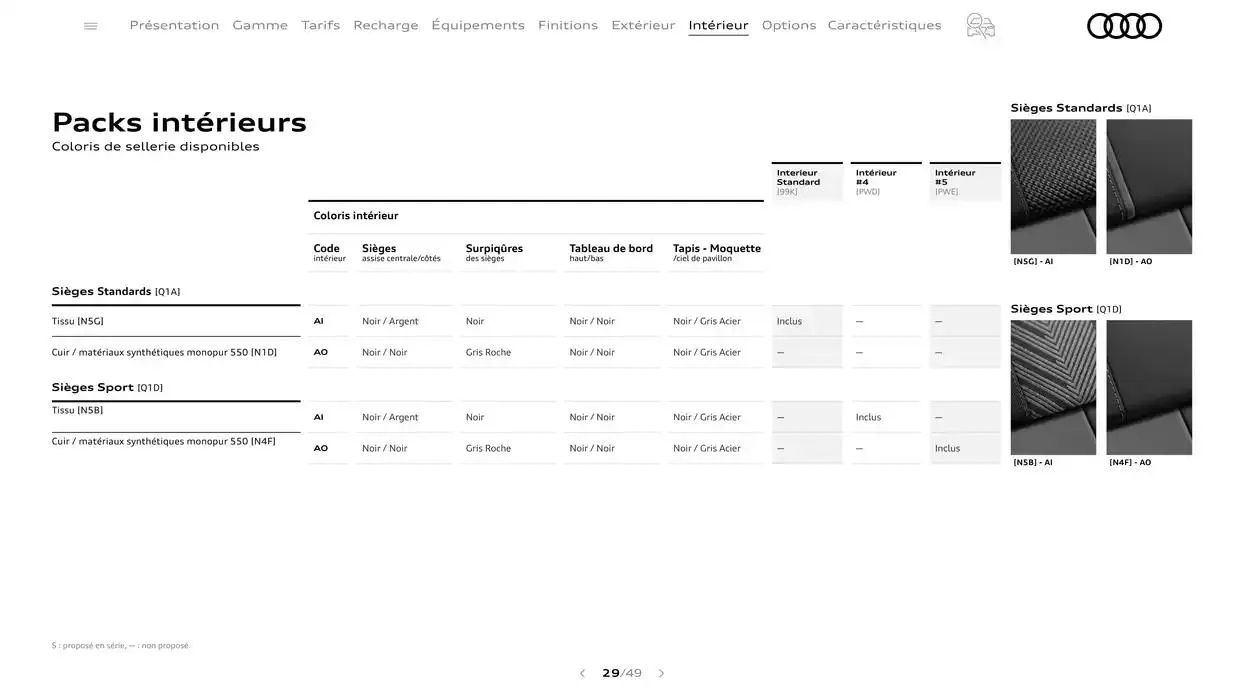Click the page number 29/49 indicator
This screenshot has width=1244, height=700.
click(x=620, y=672)
